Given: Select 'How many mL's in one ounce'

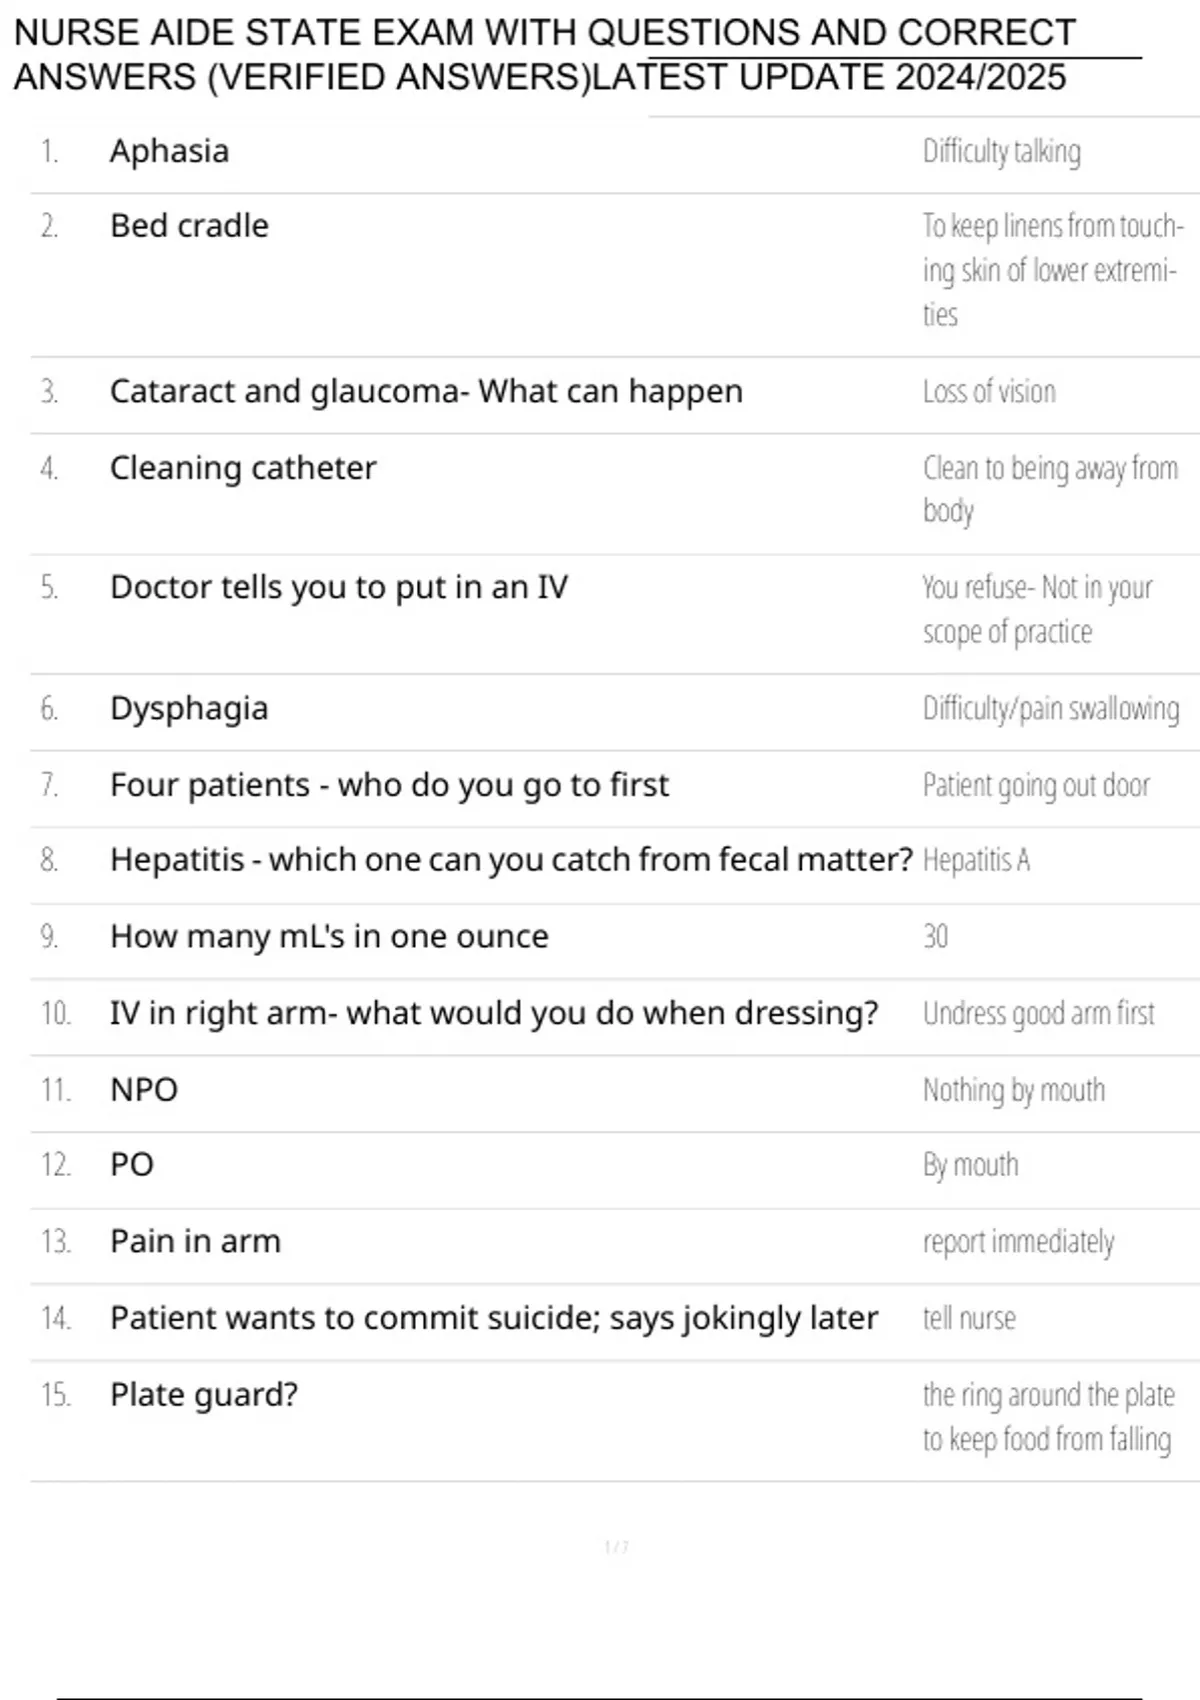Looking at the screenshot, I should 329,937.
